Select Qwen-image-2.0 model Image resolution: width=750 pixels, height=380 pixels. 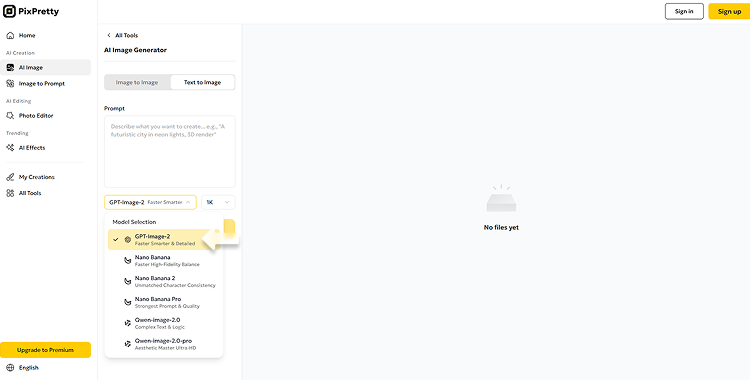pos(164,323)
